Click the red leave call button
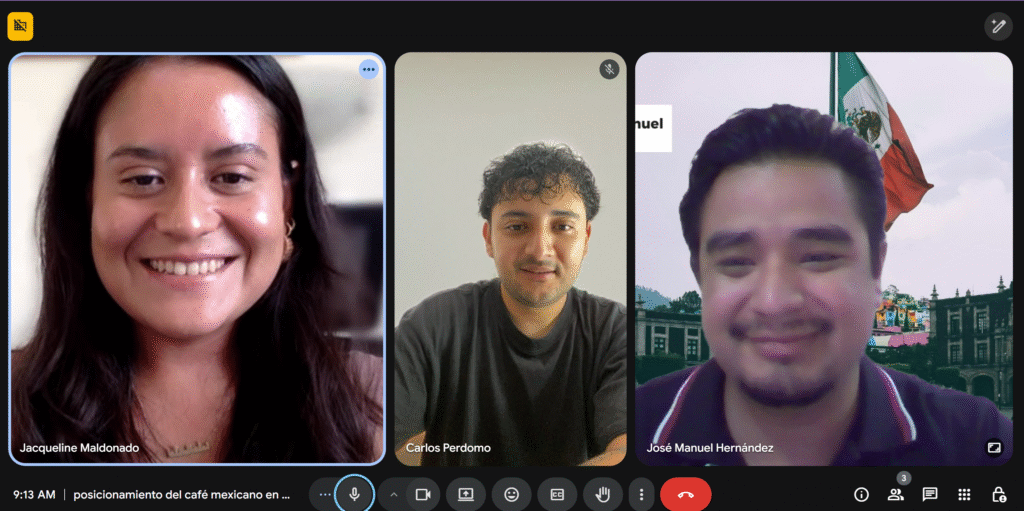1024x511 pixels. click(x=685, y=494)
